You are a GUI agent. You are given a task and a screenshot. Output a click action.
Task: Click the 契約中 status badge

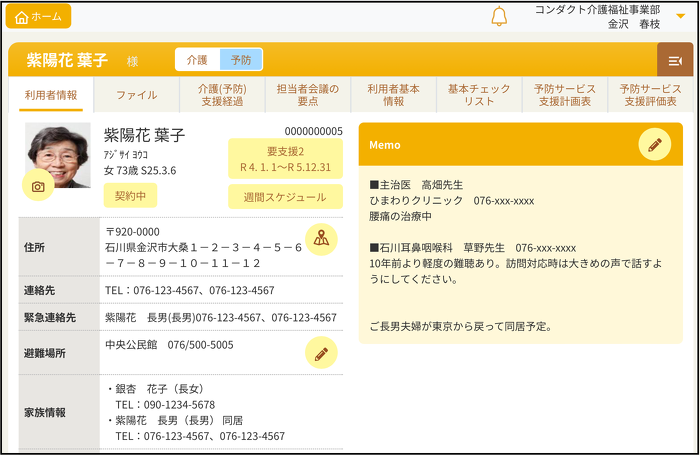(x=130, y=195)
